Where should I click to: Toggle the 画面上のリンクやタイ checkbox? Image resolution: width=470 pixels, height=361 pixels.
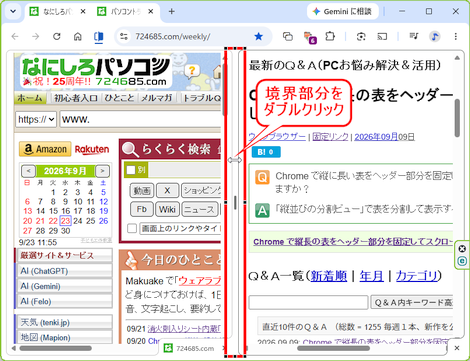point(132,229)
